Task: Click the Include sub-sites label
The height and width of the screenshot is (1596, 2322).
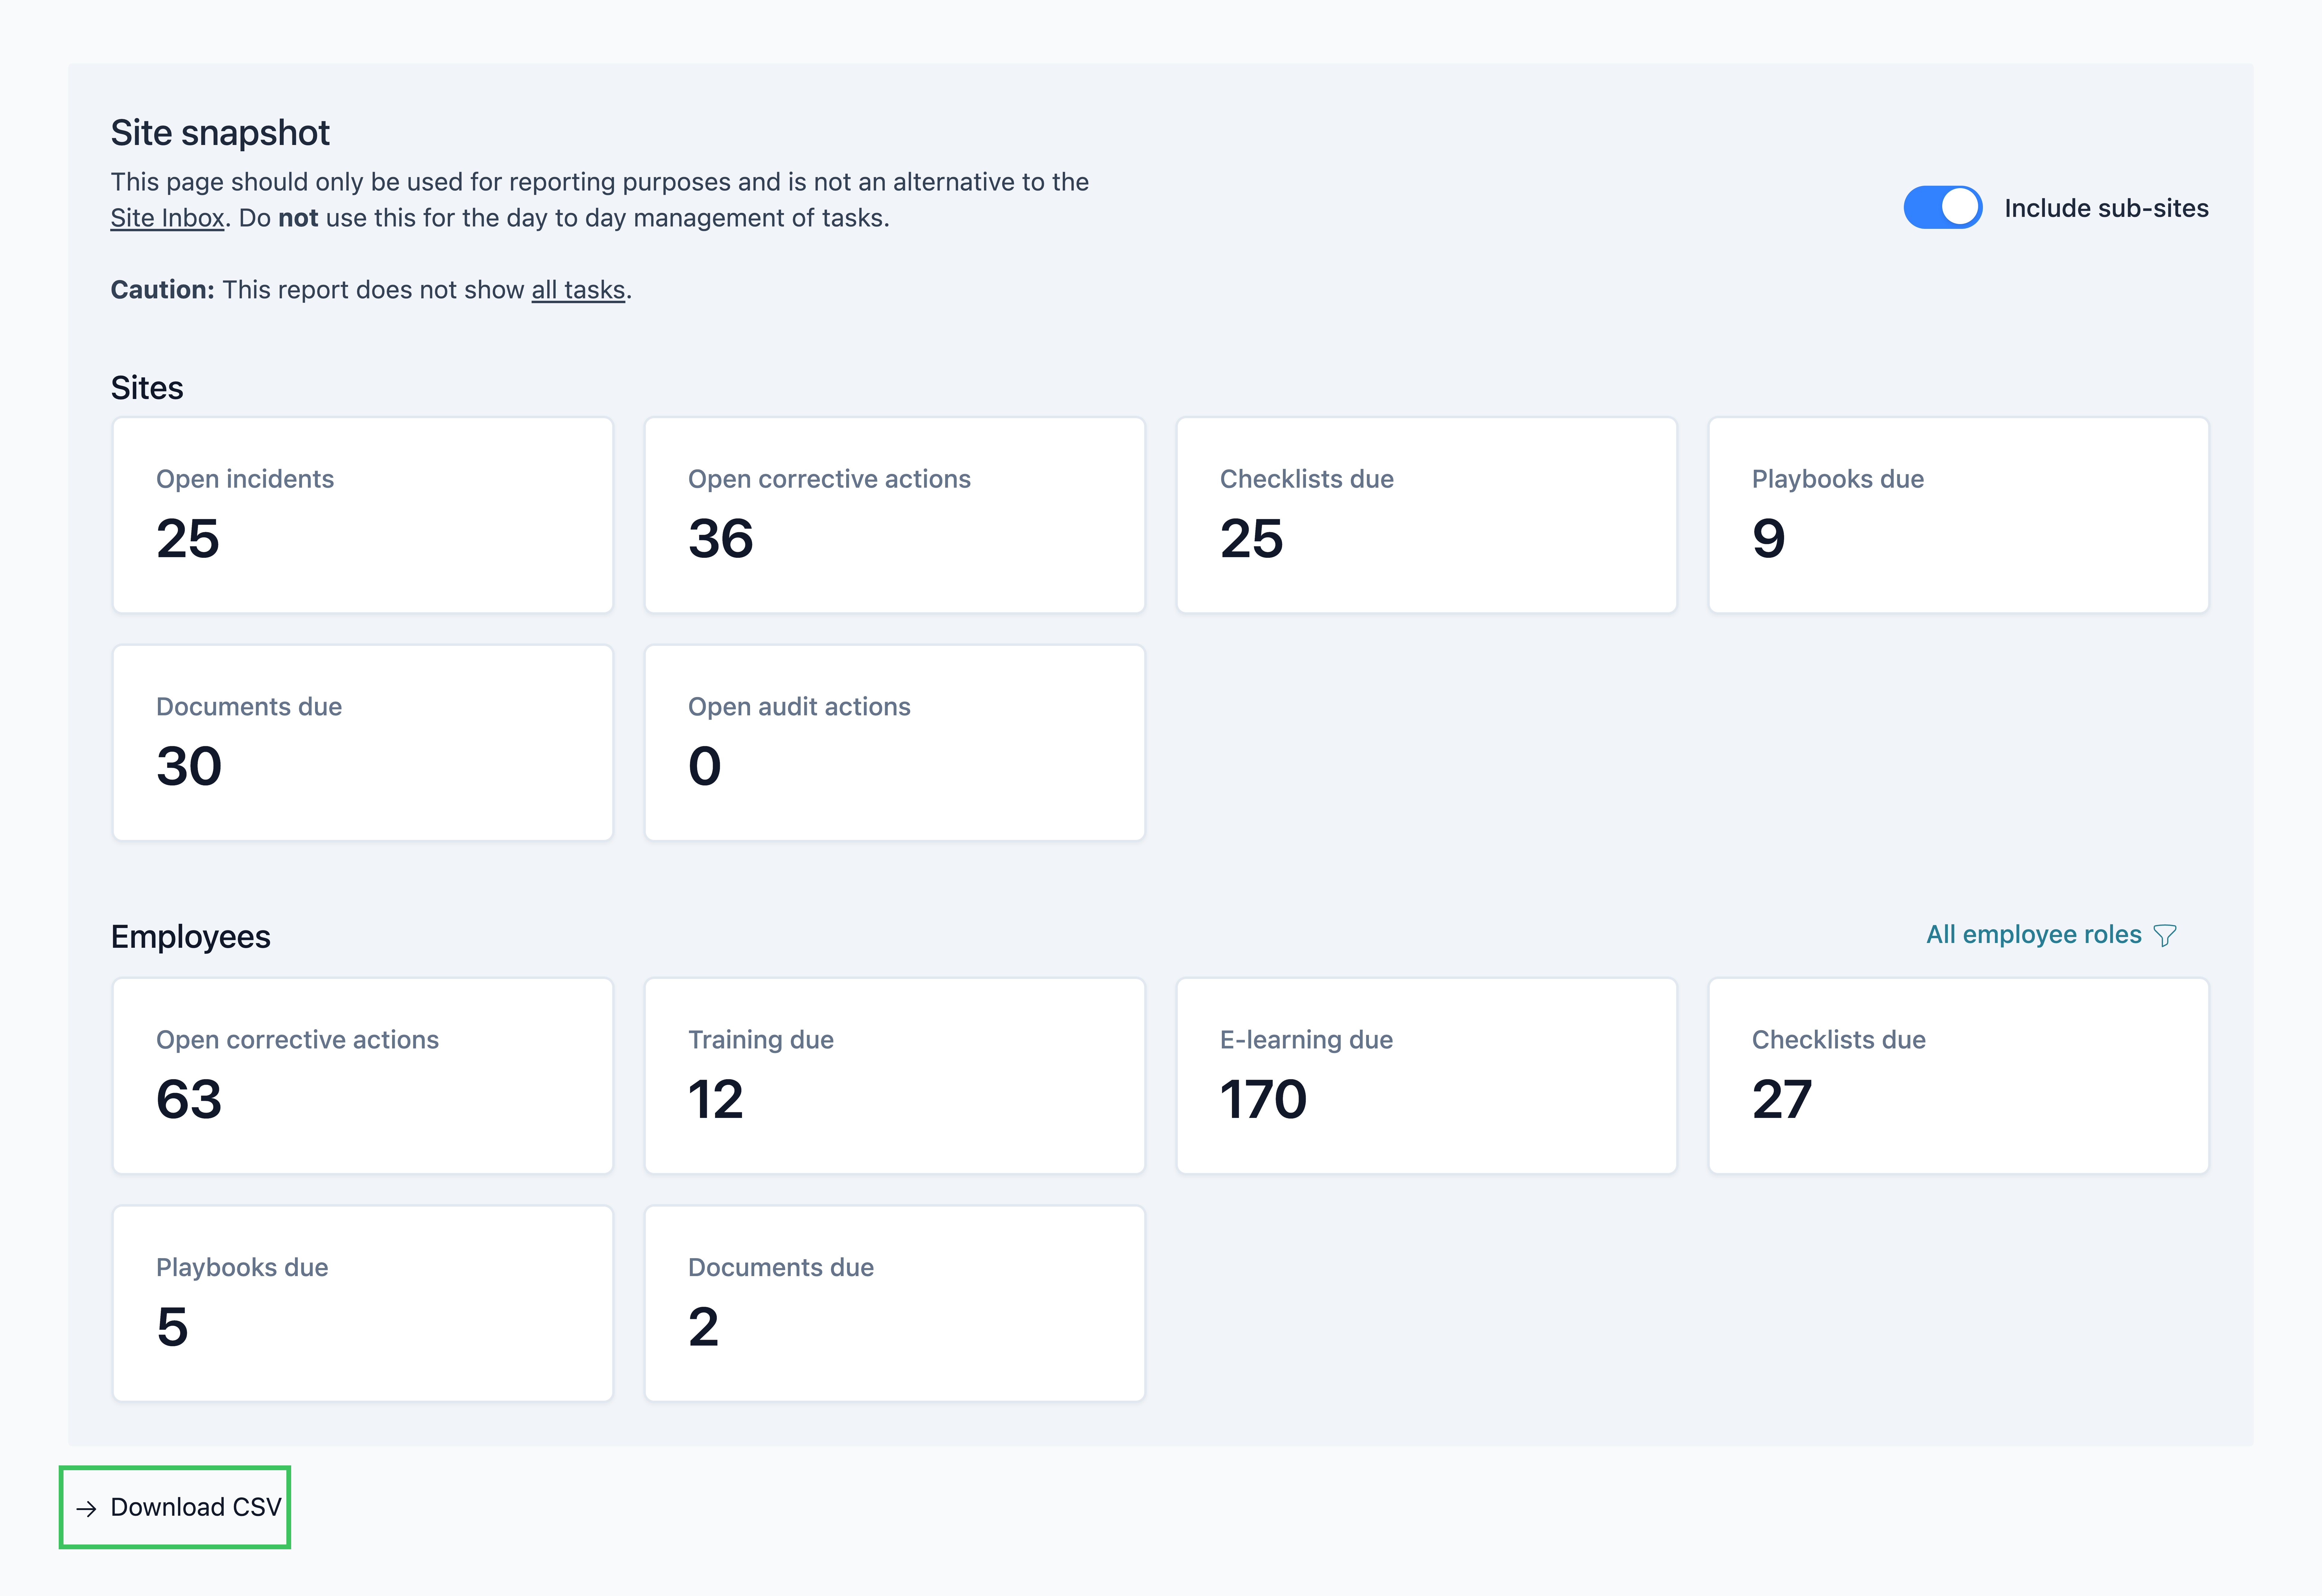Action: (2106, 208)
